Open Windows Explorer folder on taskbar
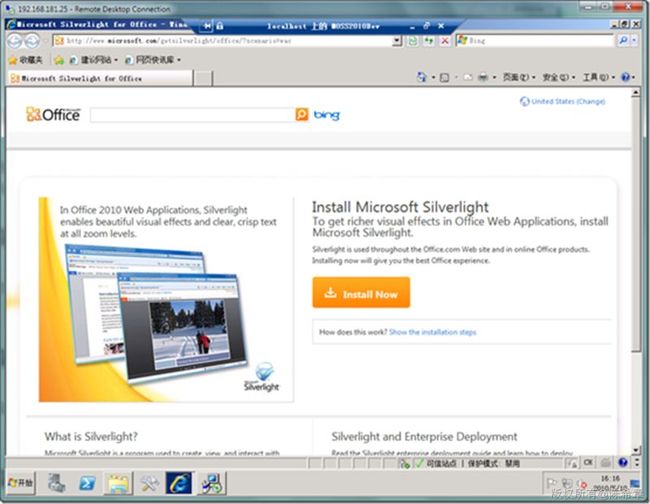 pos(118,483)
